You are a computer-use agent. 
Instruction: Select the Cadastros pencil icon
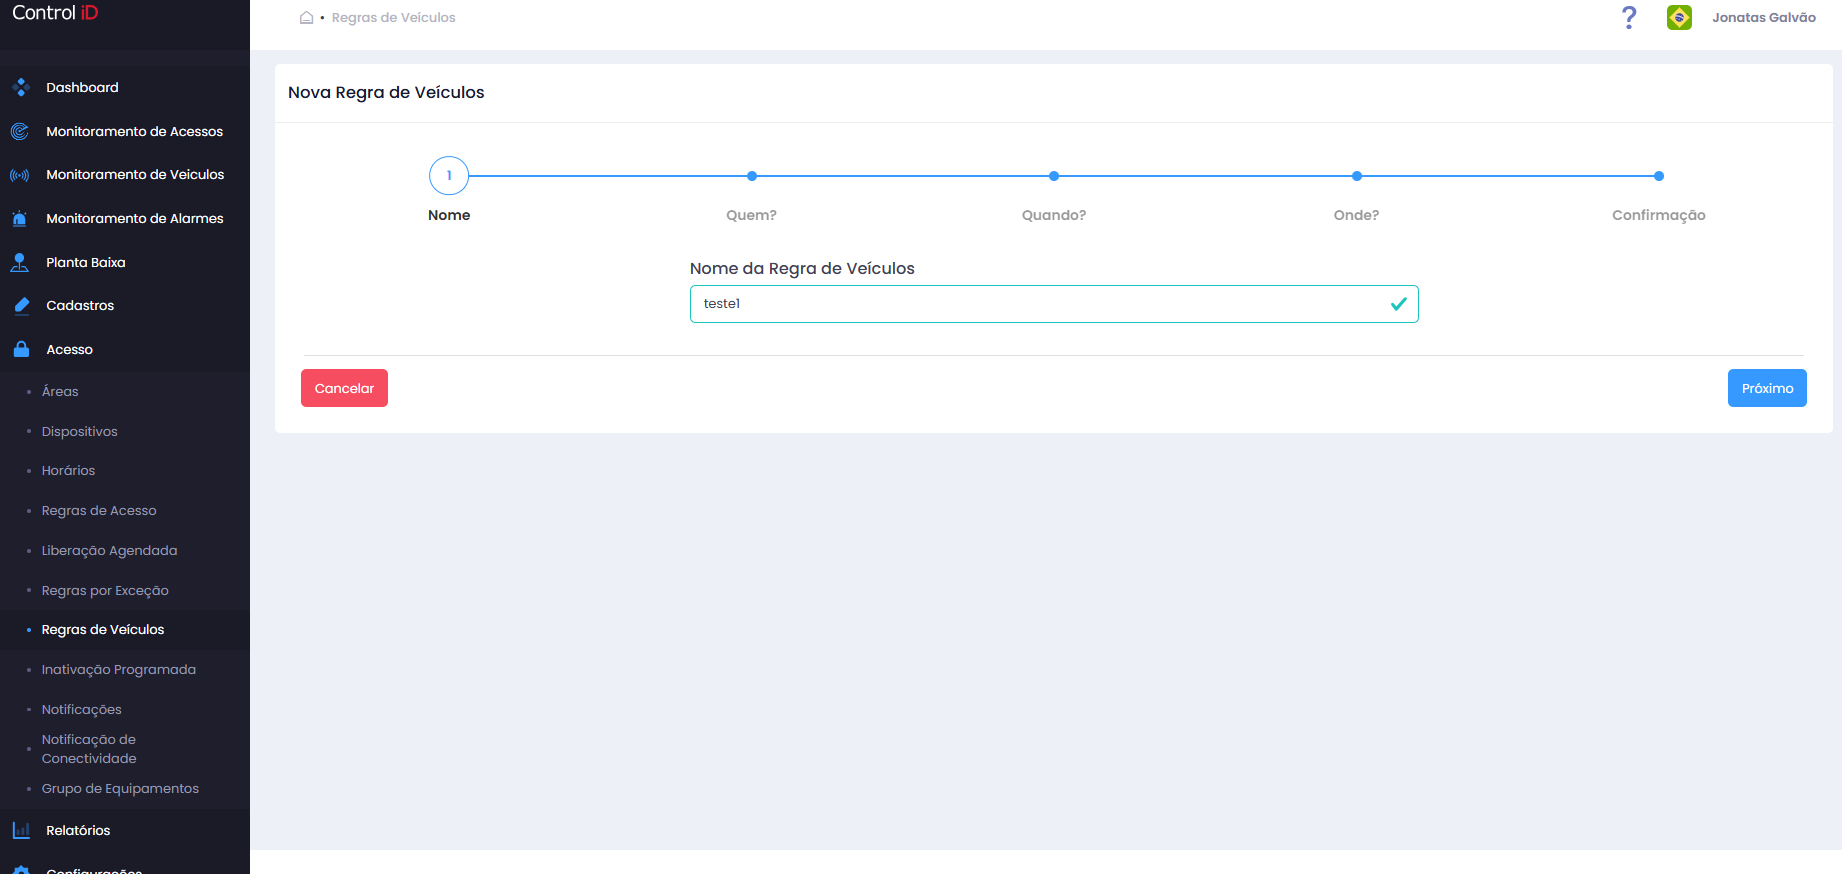[22, 305]
